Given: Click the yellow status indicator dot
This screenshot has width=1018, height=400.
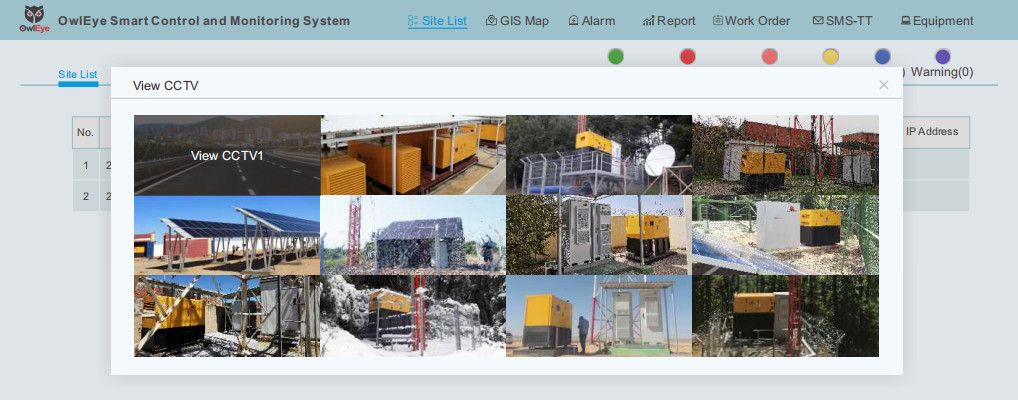Looking at the screenshot, I should (830, 56).
